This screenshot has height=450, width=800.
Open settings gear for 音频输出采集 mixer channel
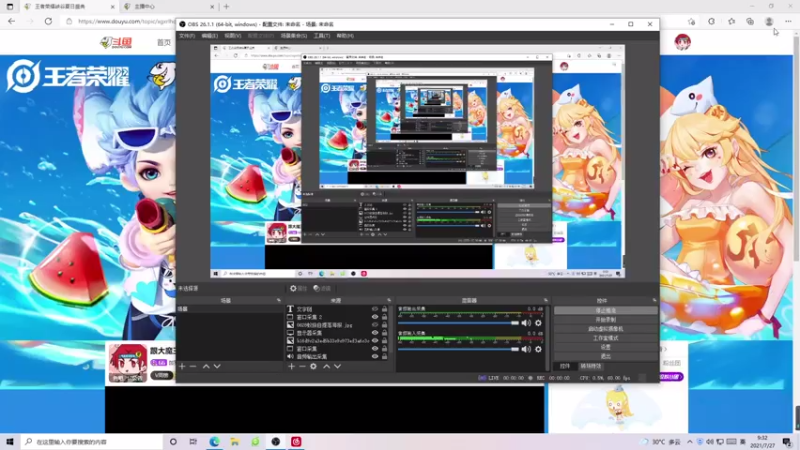[538, 323]
